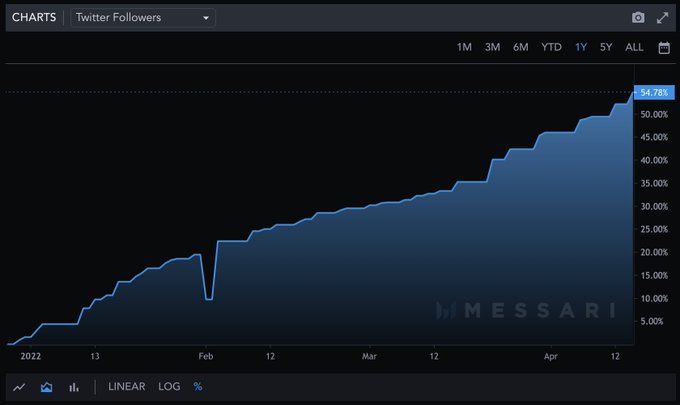Select the 1M time range
The image size is (680, 405).
464,47
